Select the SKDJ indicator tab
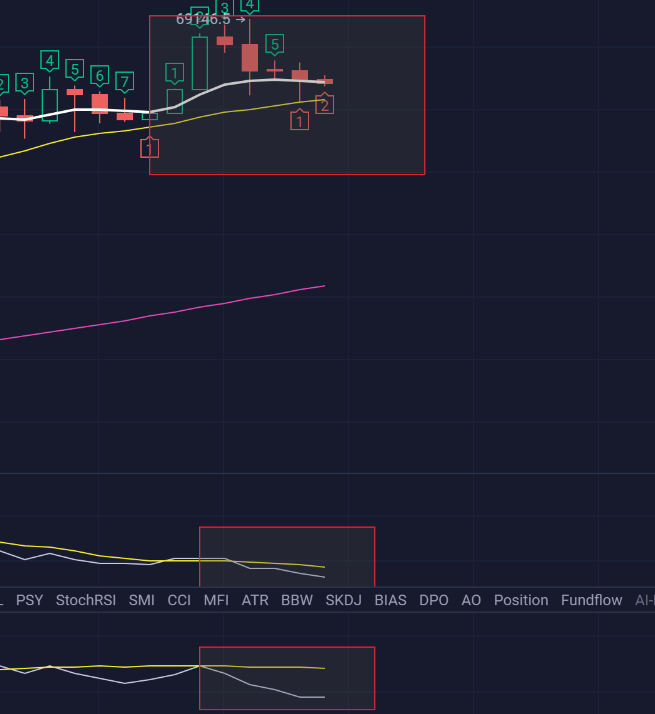Image resolution: width=655 pixels, height=714 pixels. click(x=343, y=600)
